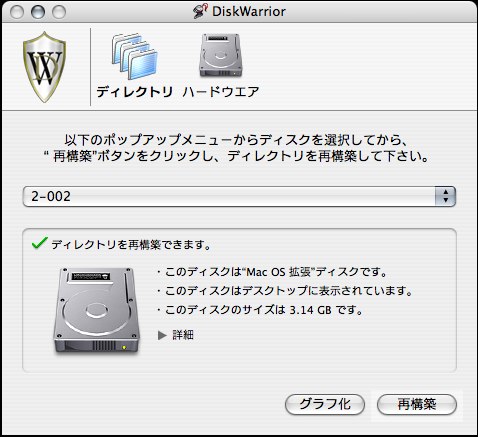Close the DiskWarrior window
The width and height of the screenshot is (478, 437).
tap(17, 12)
